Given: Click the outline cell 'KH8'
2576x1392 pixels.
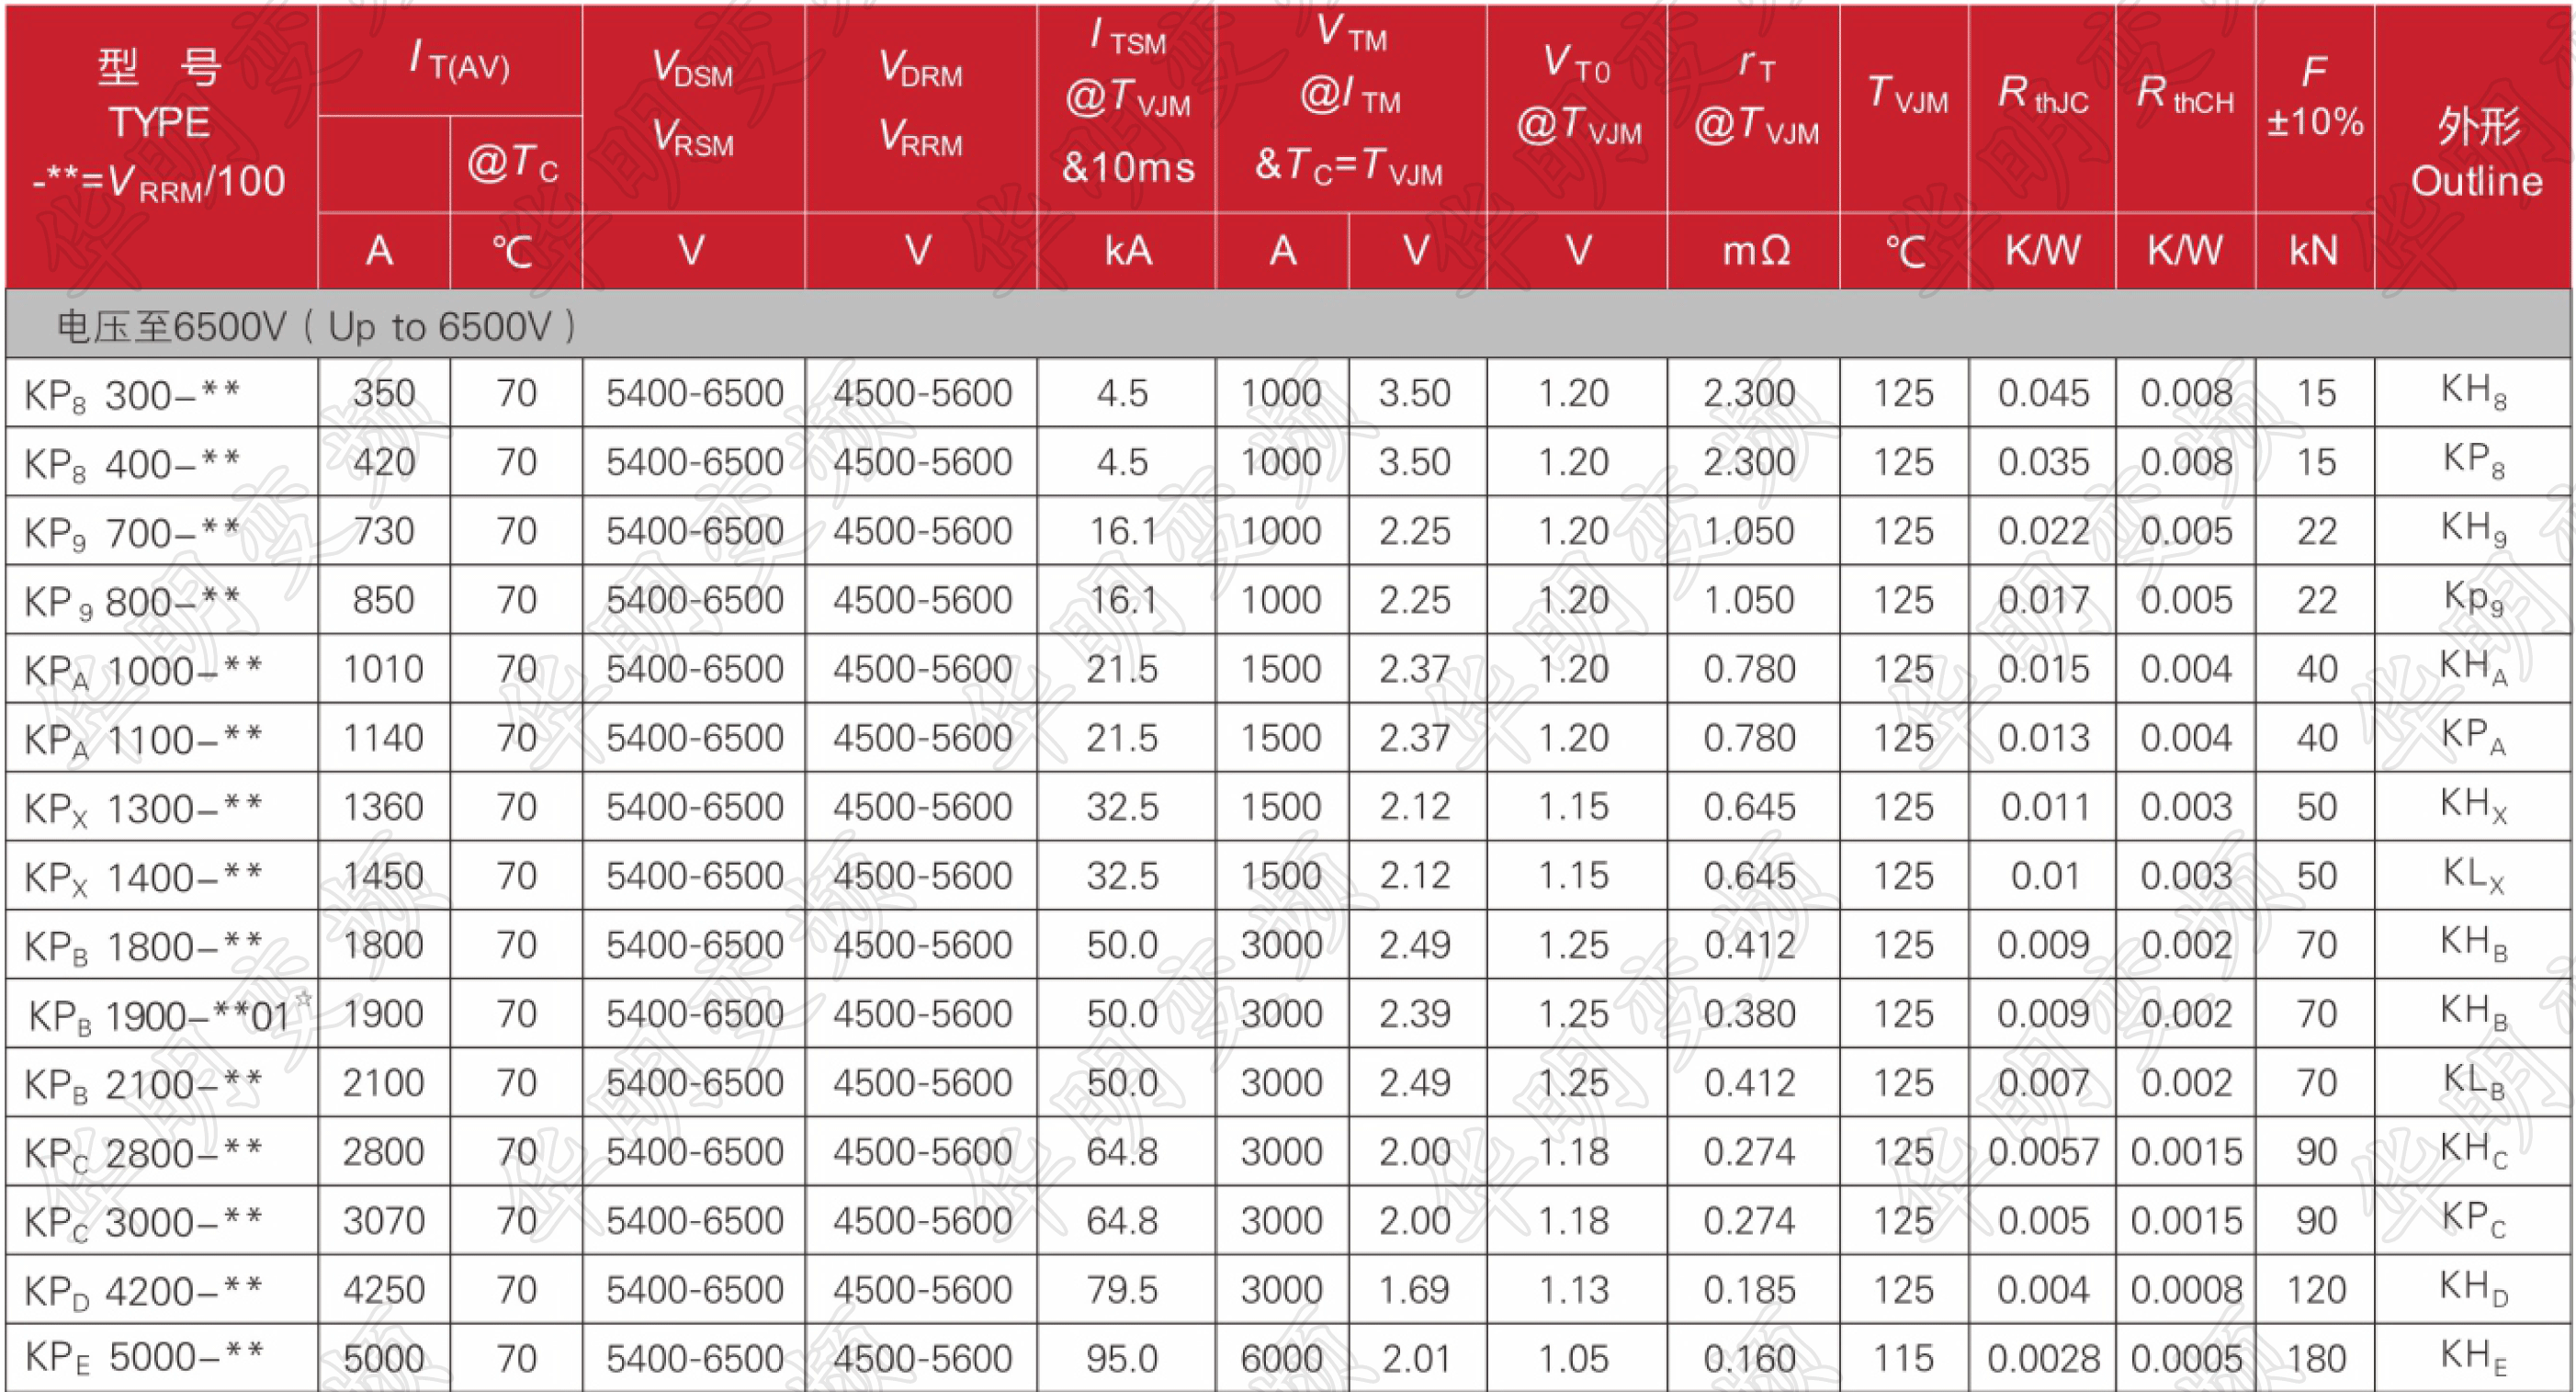Looking at the screenshot, I should [2474, 392].
